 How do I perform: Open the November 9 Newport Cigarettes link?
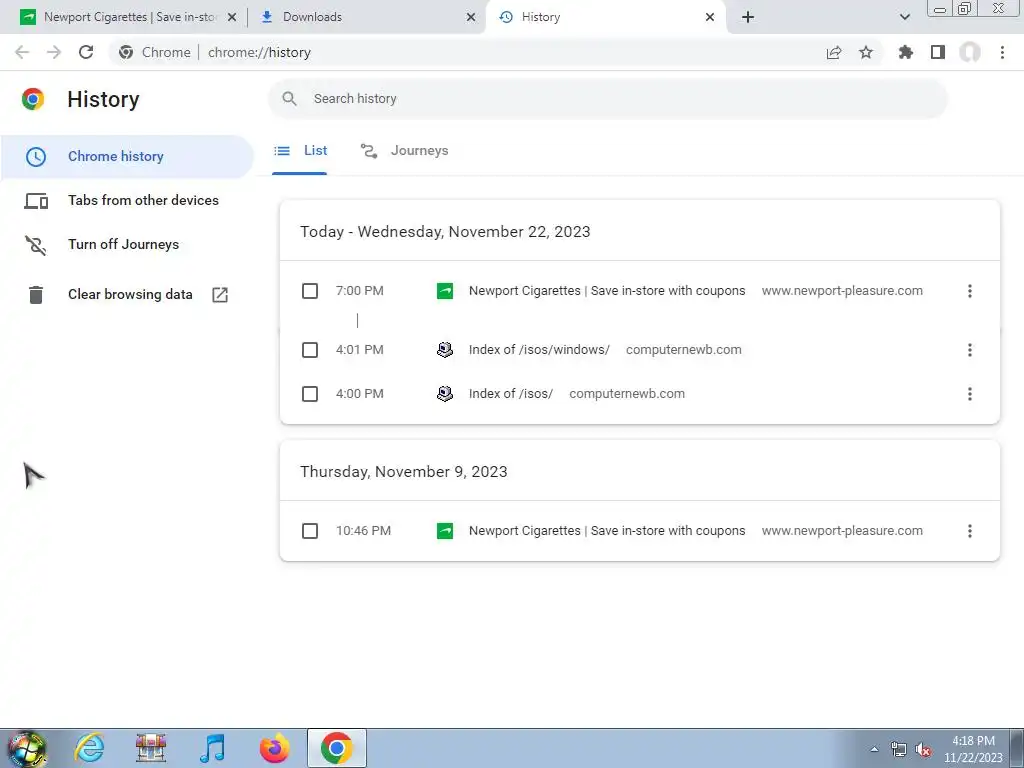point(607,531)
